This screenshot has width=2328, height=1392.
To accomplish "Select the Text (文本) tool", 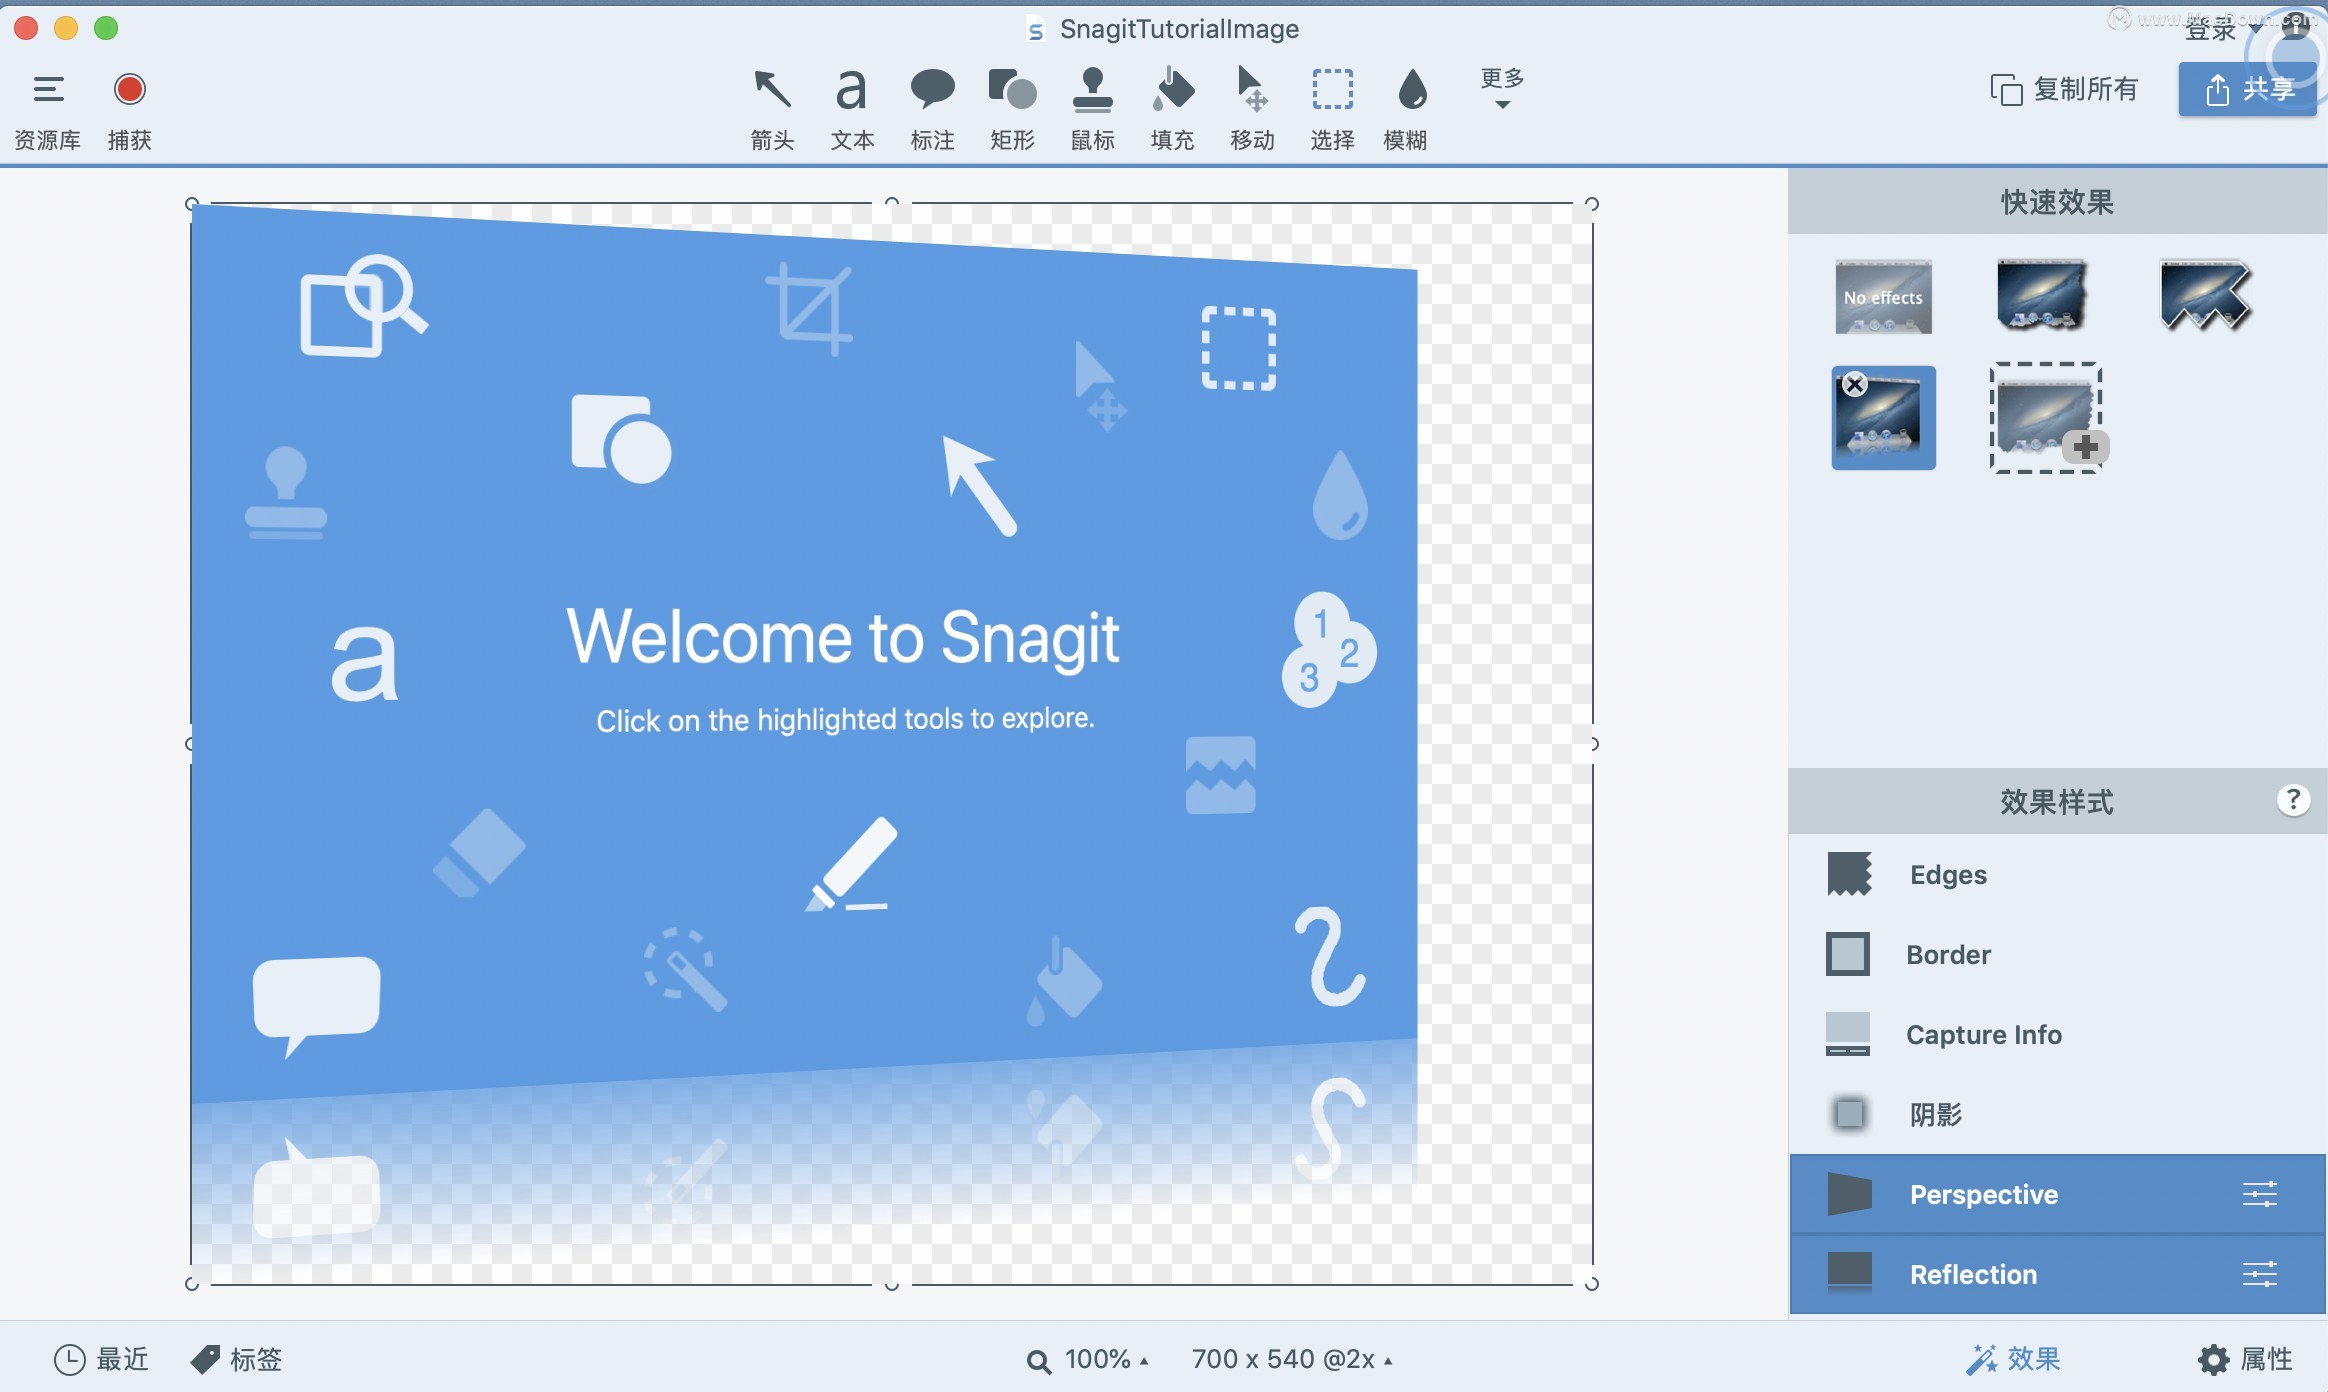I will 851,105.
